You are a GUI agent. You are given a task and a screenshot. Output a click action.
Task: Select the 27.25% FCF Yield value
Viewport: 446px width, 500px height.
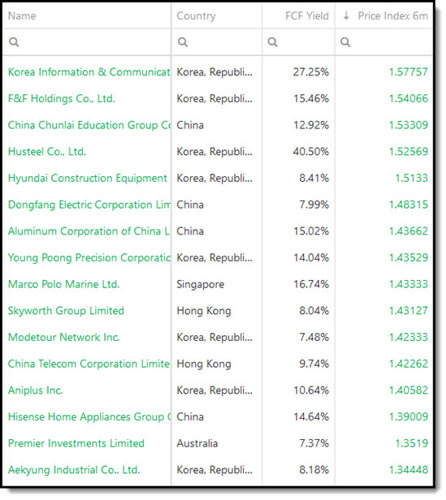pyautogui.click(x=311, y=72)
